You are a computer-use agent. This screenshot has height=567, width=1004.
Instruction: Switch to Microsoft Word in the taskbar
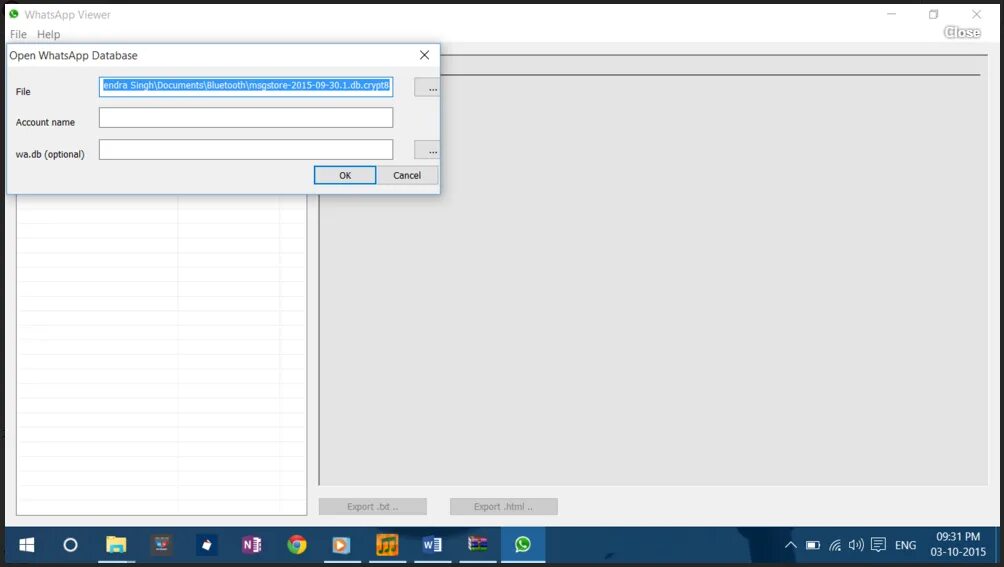click(432, 545)
